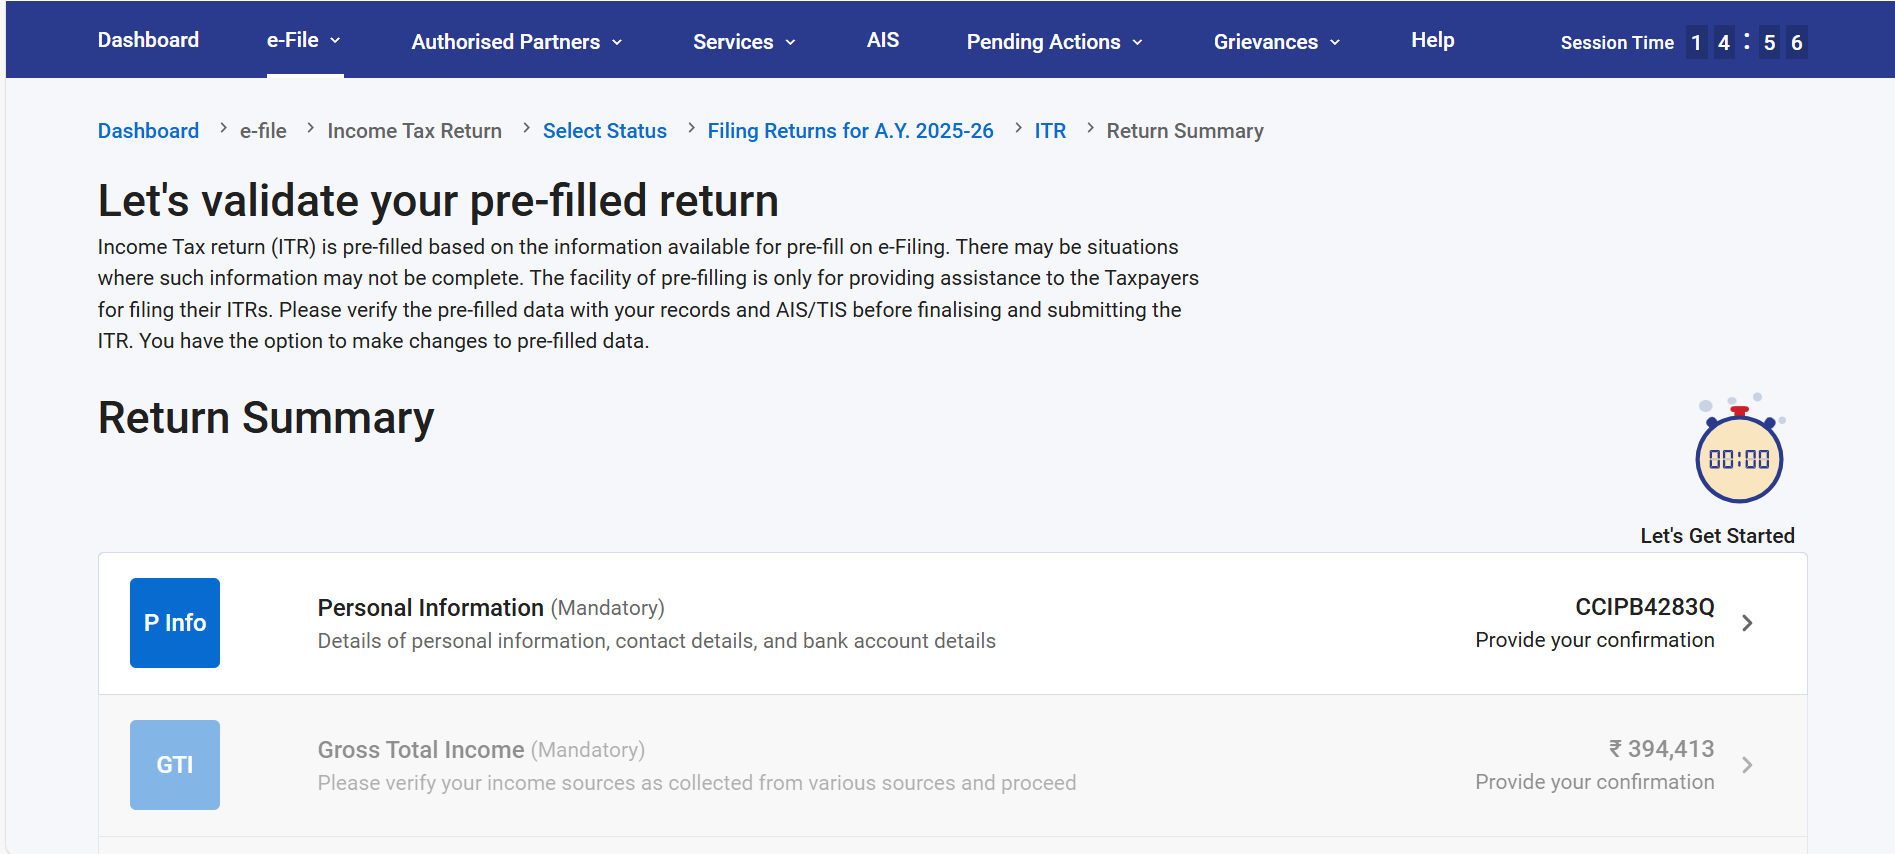Click the GTI section icon
Screen dimensions: 1895x854
[x=174, y=765]
